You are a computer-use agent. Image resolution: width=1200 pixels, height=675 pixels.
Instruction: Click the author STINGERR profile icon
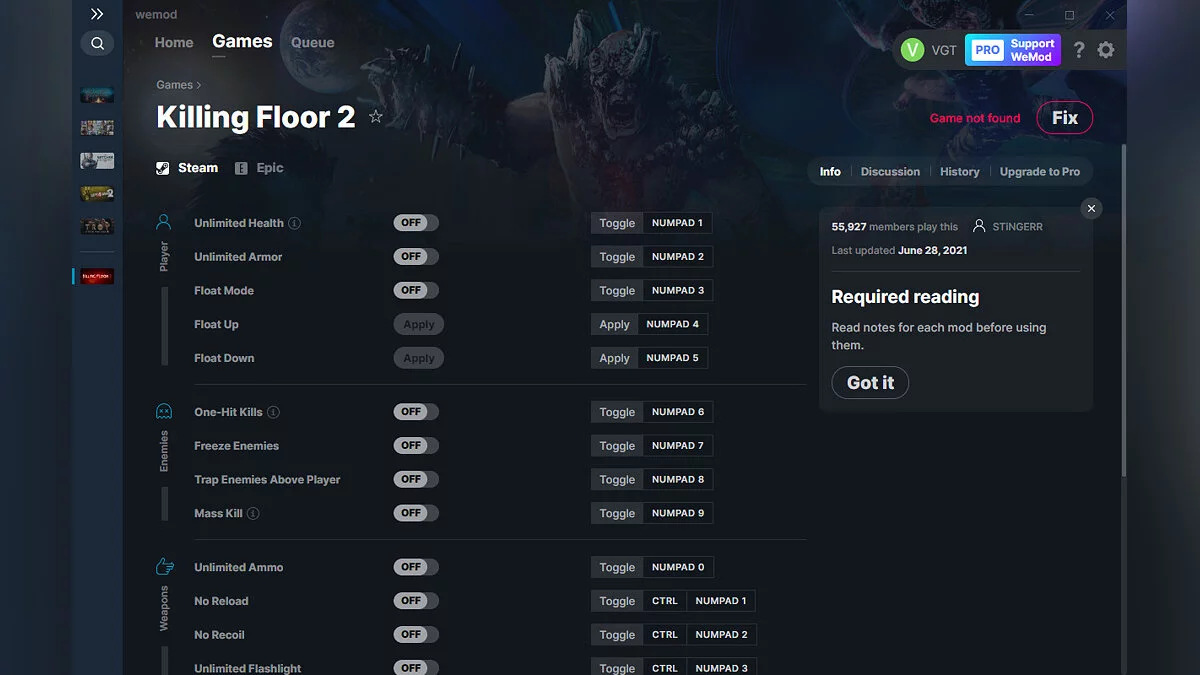979,226
